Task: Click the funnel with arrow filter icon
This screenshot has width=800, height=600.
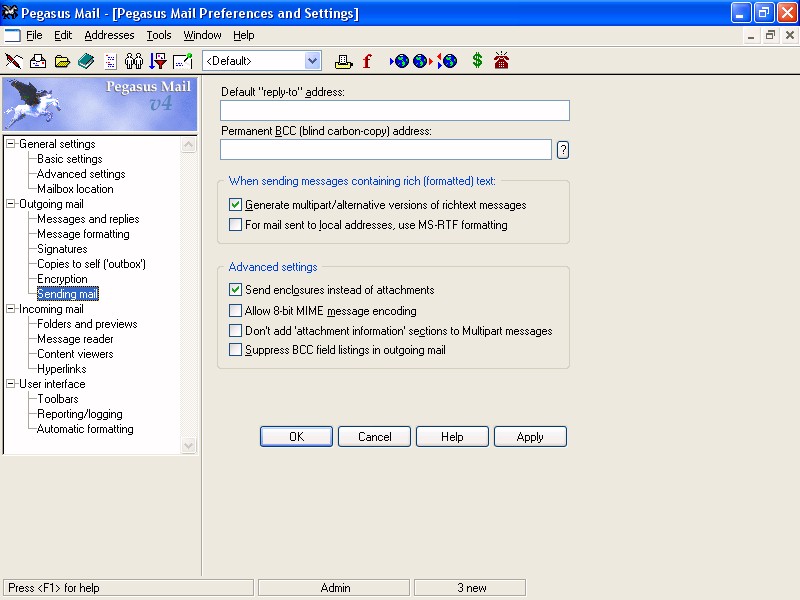Action: click(158, 61)
